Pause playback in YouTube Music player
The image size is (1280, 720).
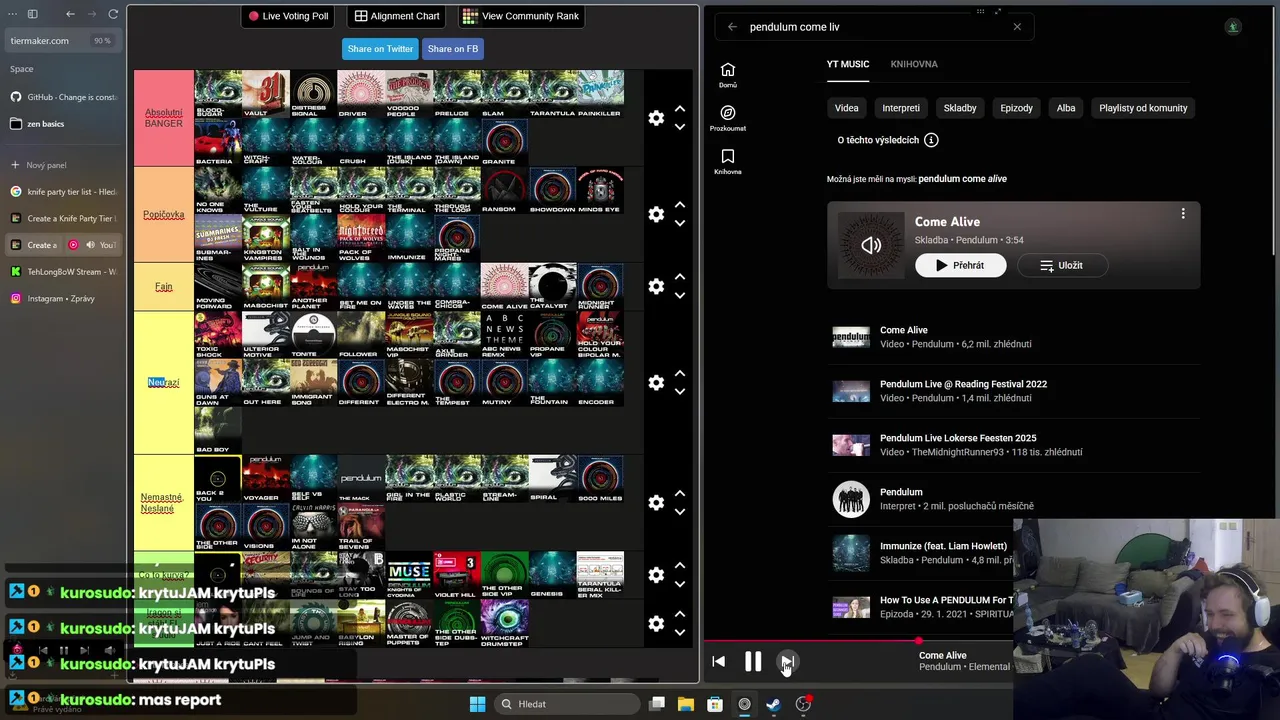pos(753,661)
